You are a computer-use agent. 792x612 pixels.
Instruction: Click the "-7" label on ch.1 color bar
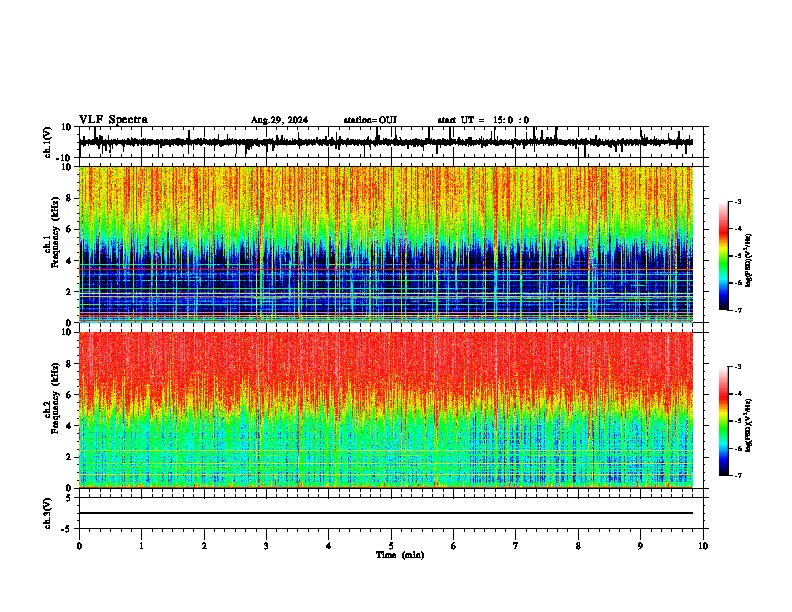tap(737, 310)
